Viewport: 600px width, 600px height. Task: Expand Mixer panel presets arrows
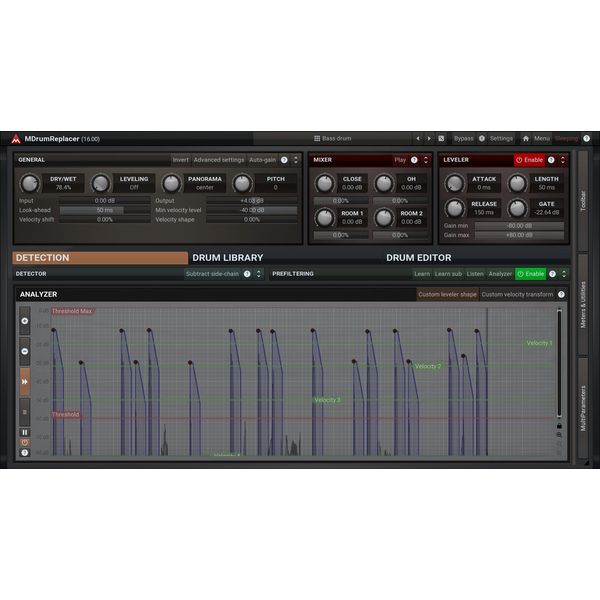426,160
